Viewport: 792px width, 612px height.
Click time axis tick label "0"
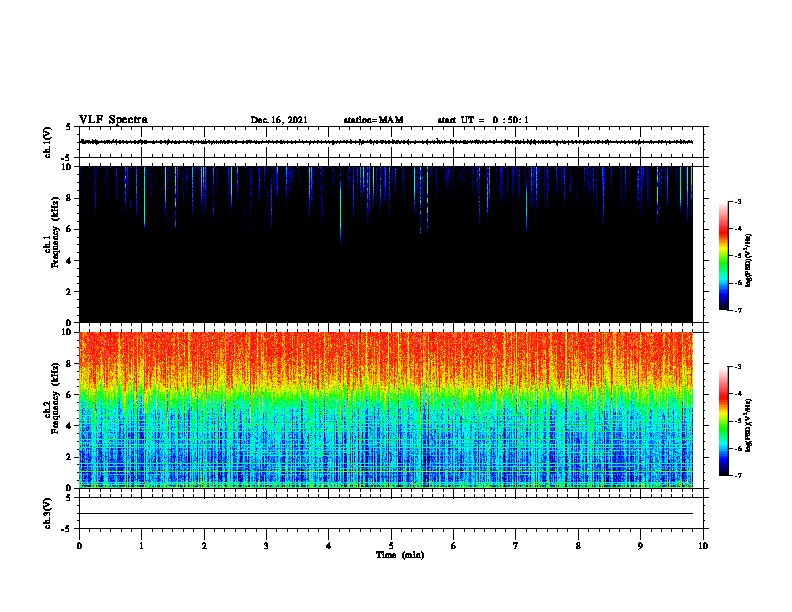(x=79, y=546)
